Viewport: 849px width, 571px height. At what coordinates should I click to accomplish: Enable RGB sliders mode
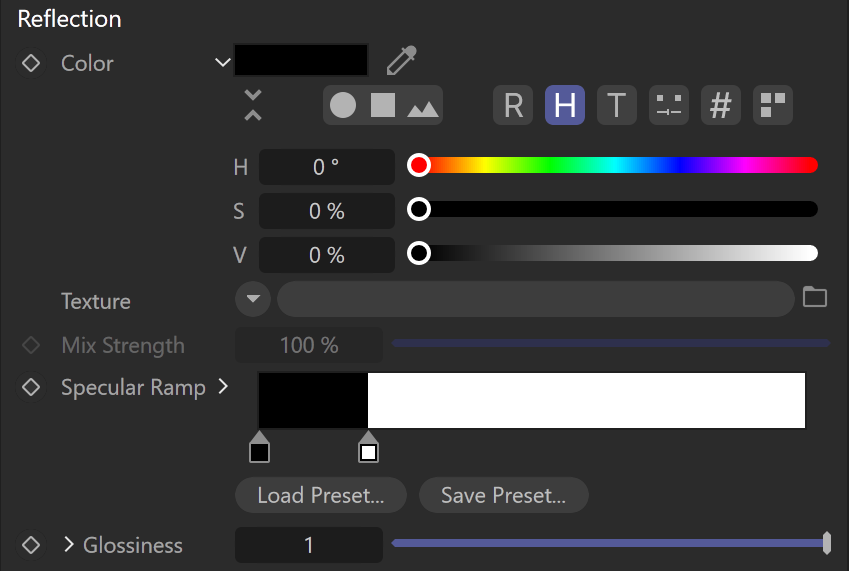(513, 105)
